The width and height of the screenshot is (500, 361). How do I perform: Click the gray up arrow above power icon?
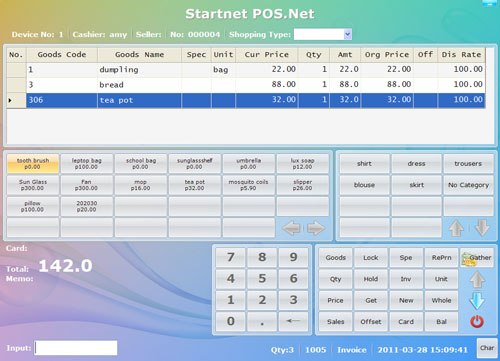click(477, 279)
